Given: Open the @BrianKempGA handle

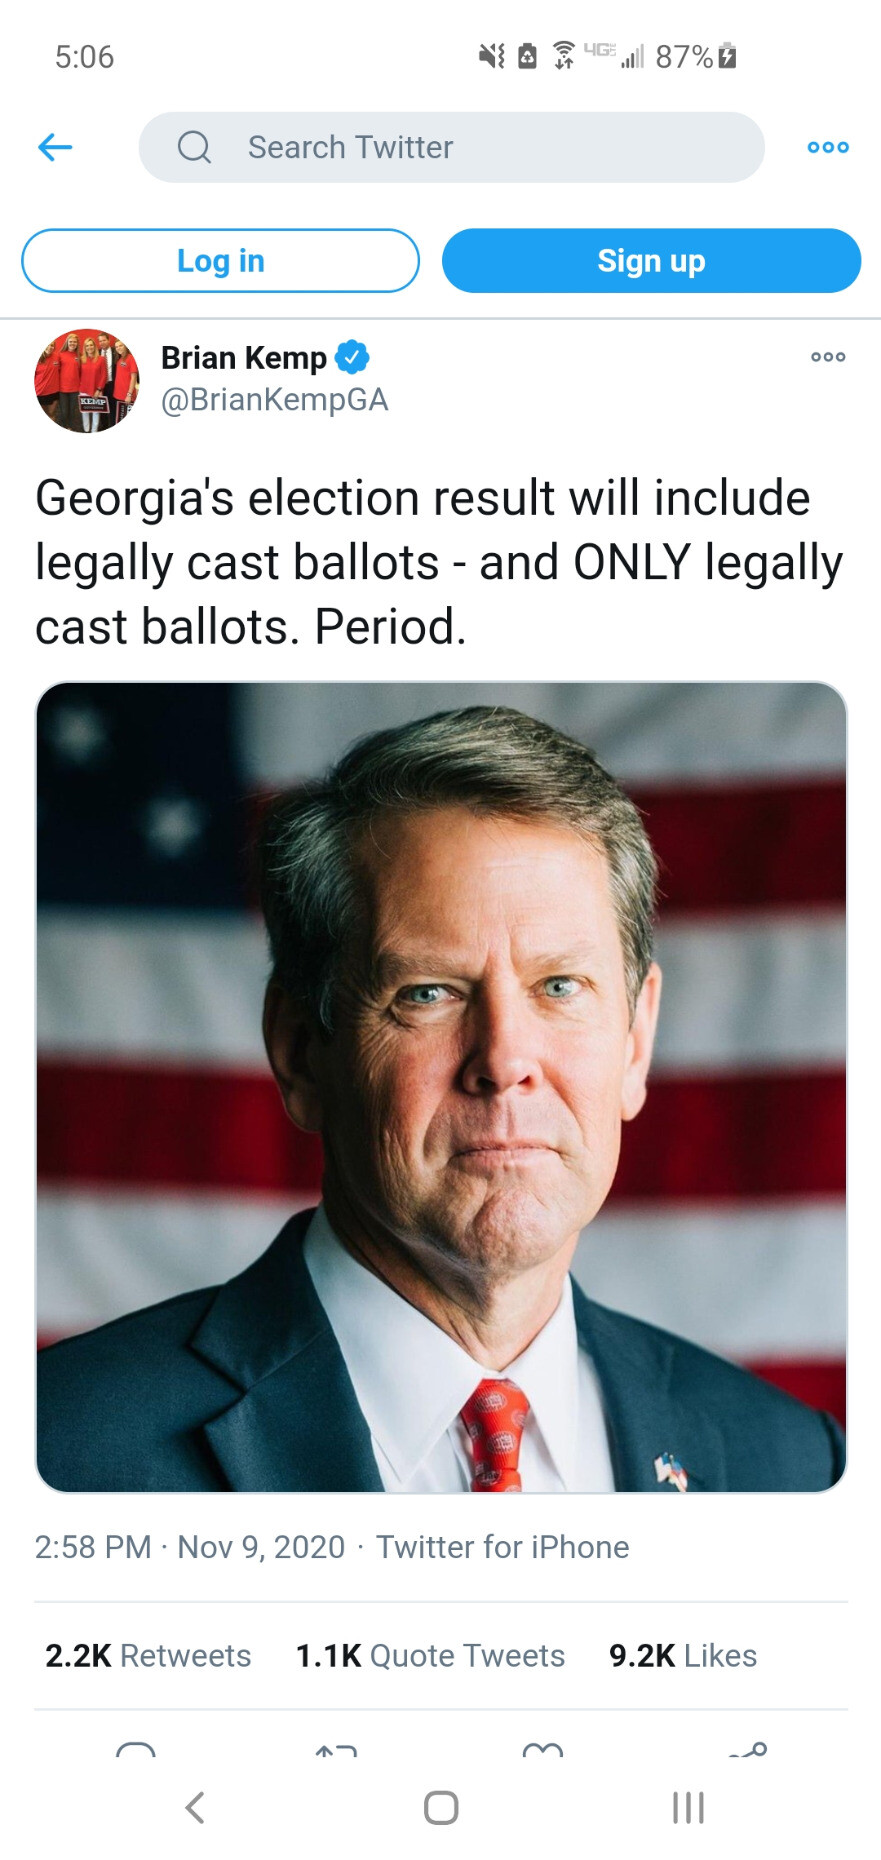Looking at the screenshot, I should [x=274, y=400].
